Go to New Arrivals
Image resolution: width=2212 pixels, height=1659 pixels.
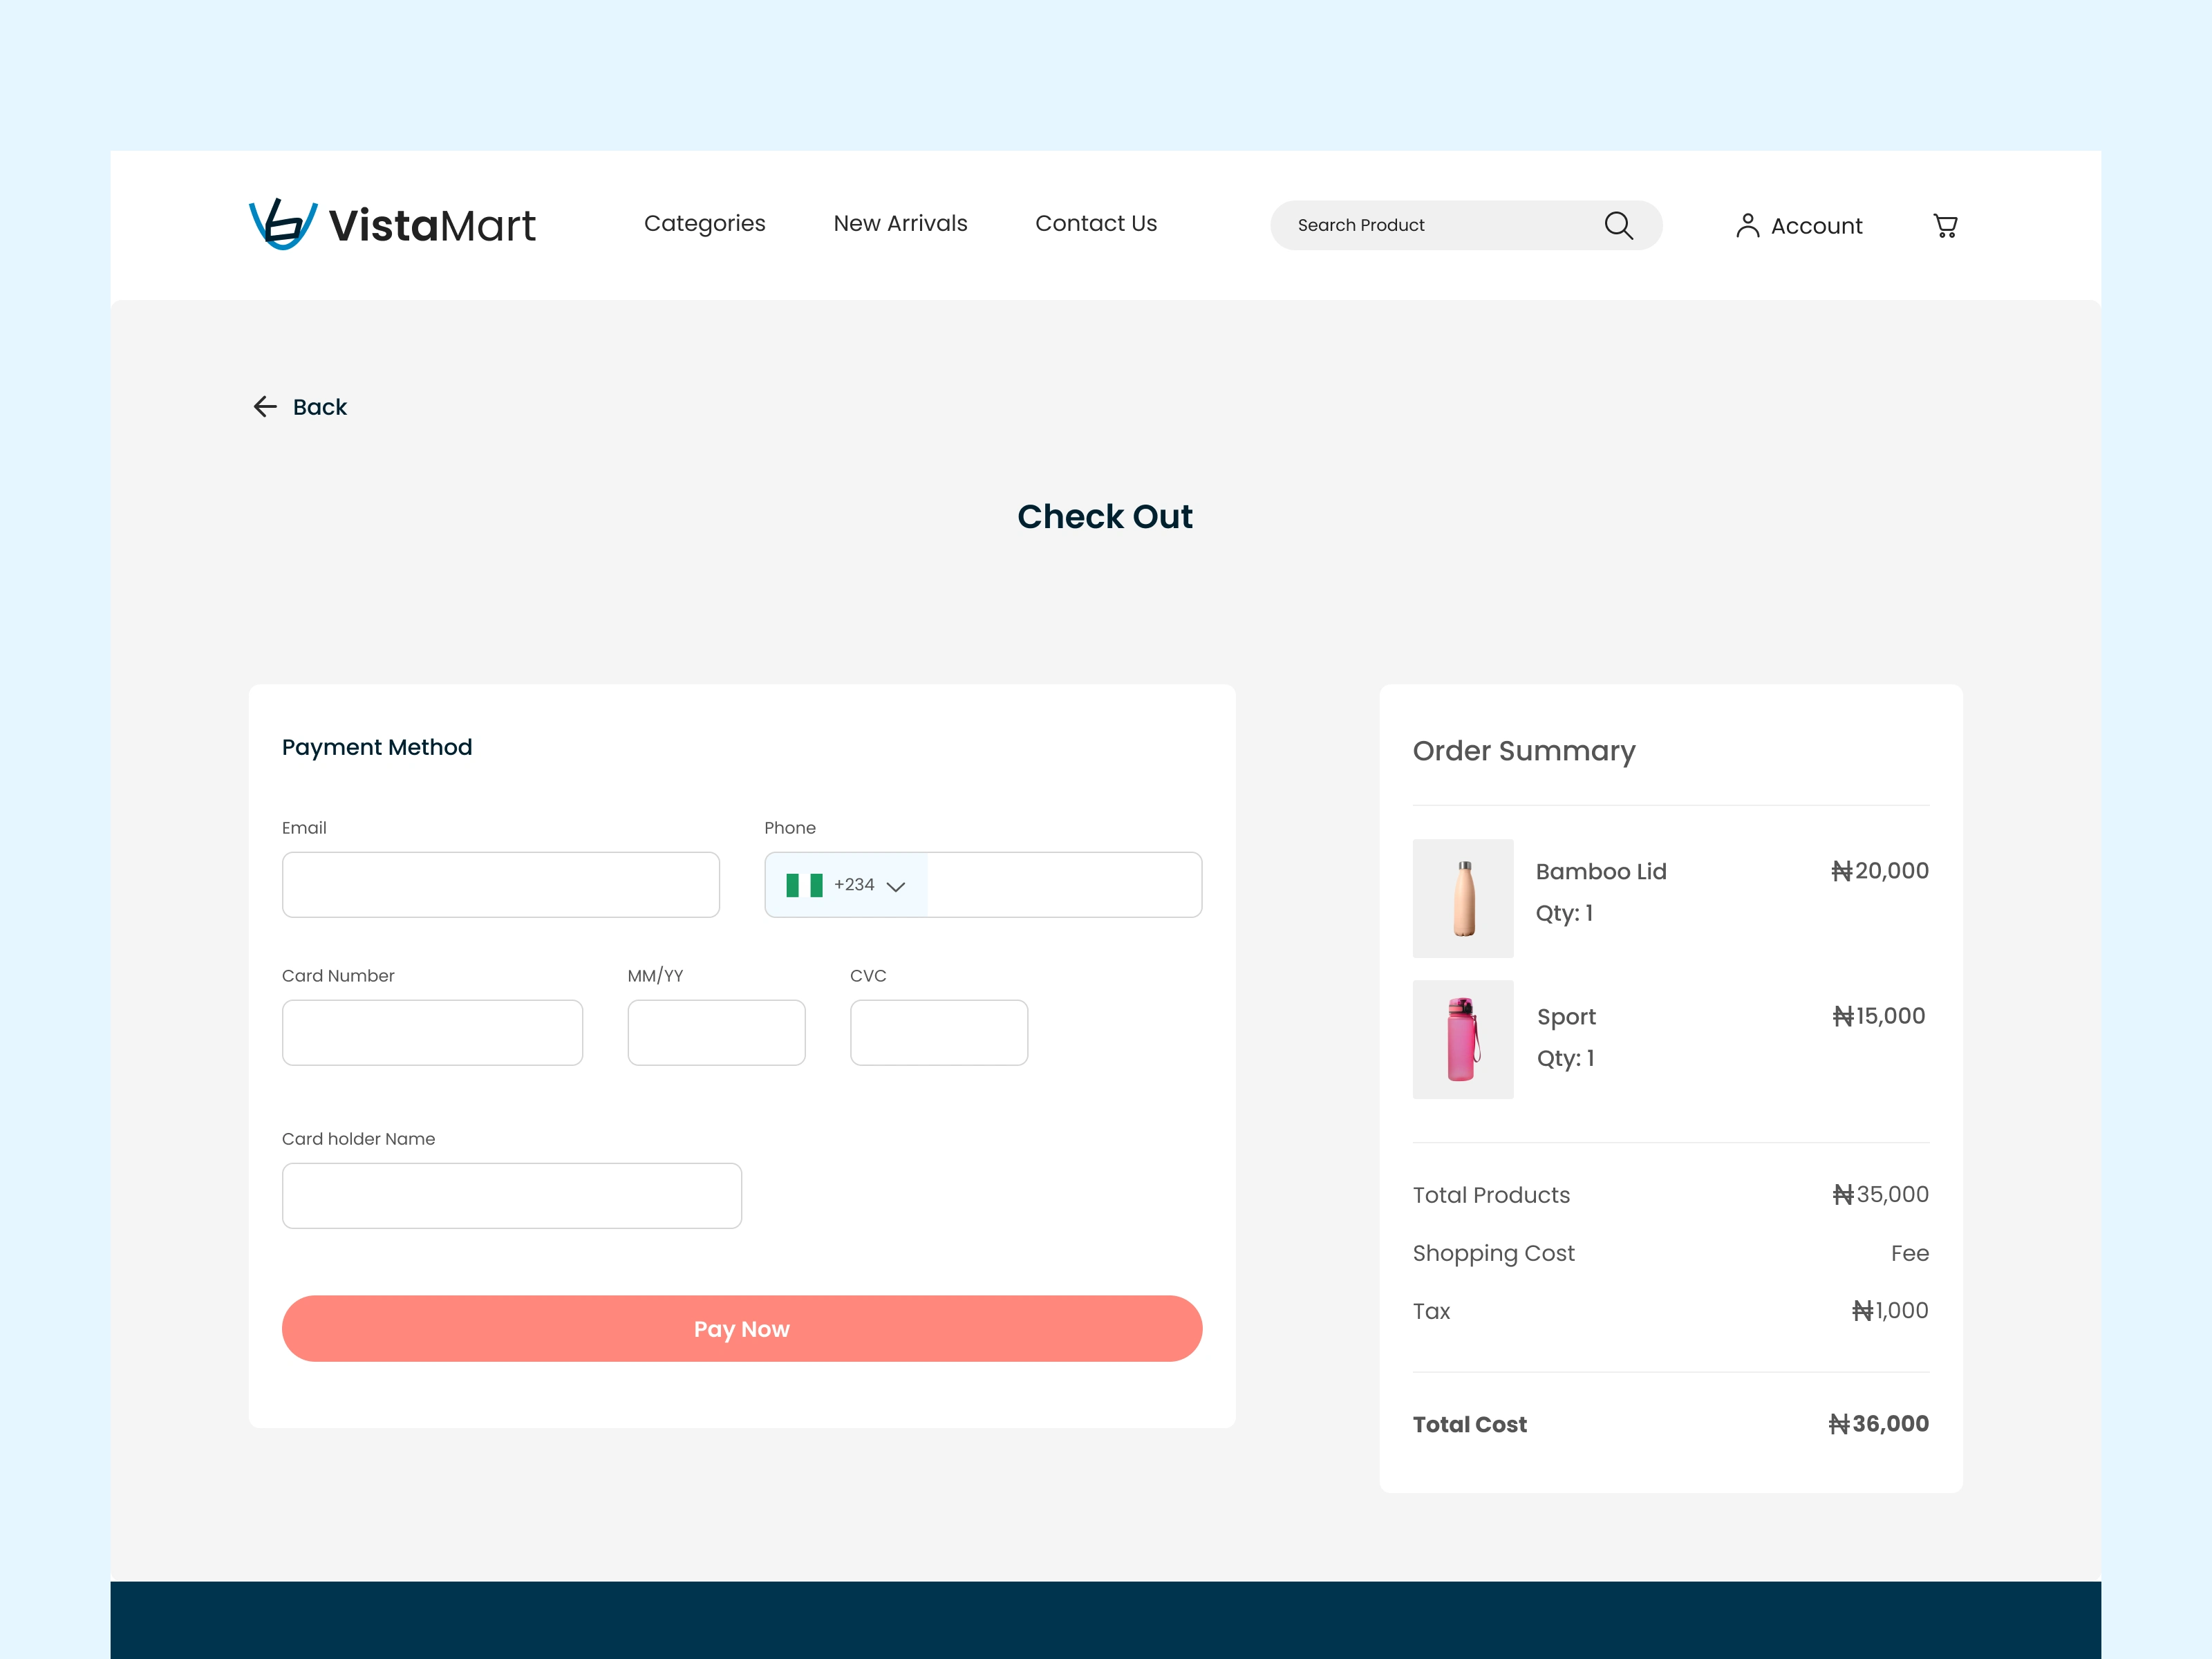click(x=900, y=223)
